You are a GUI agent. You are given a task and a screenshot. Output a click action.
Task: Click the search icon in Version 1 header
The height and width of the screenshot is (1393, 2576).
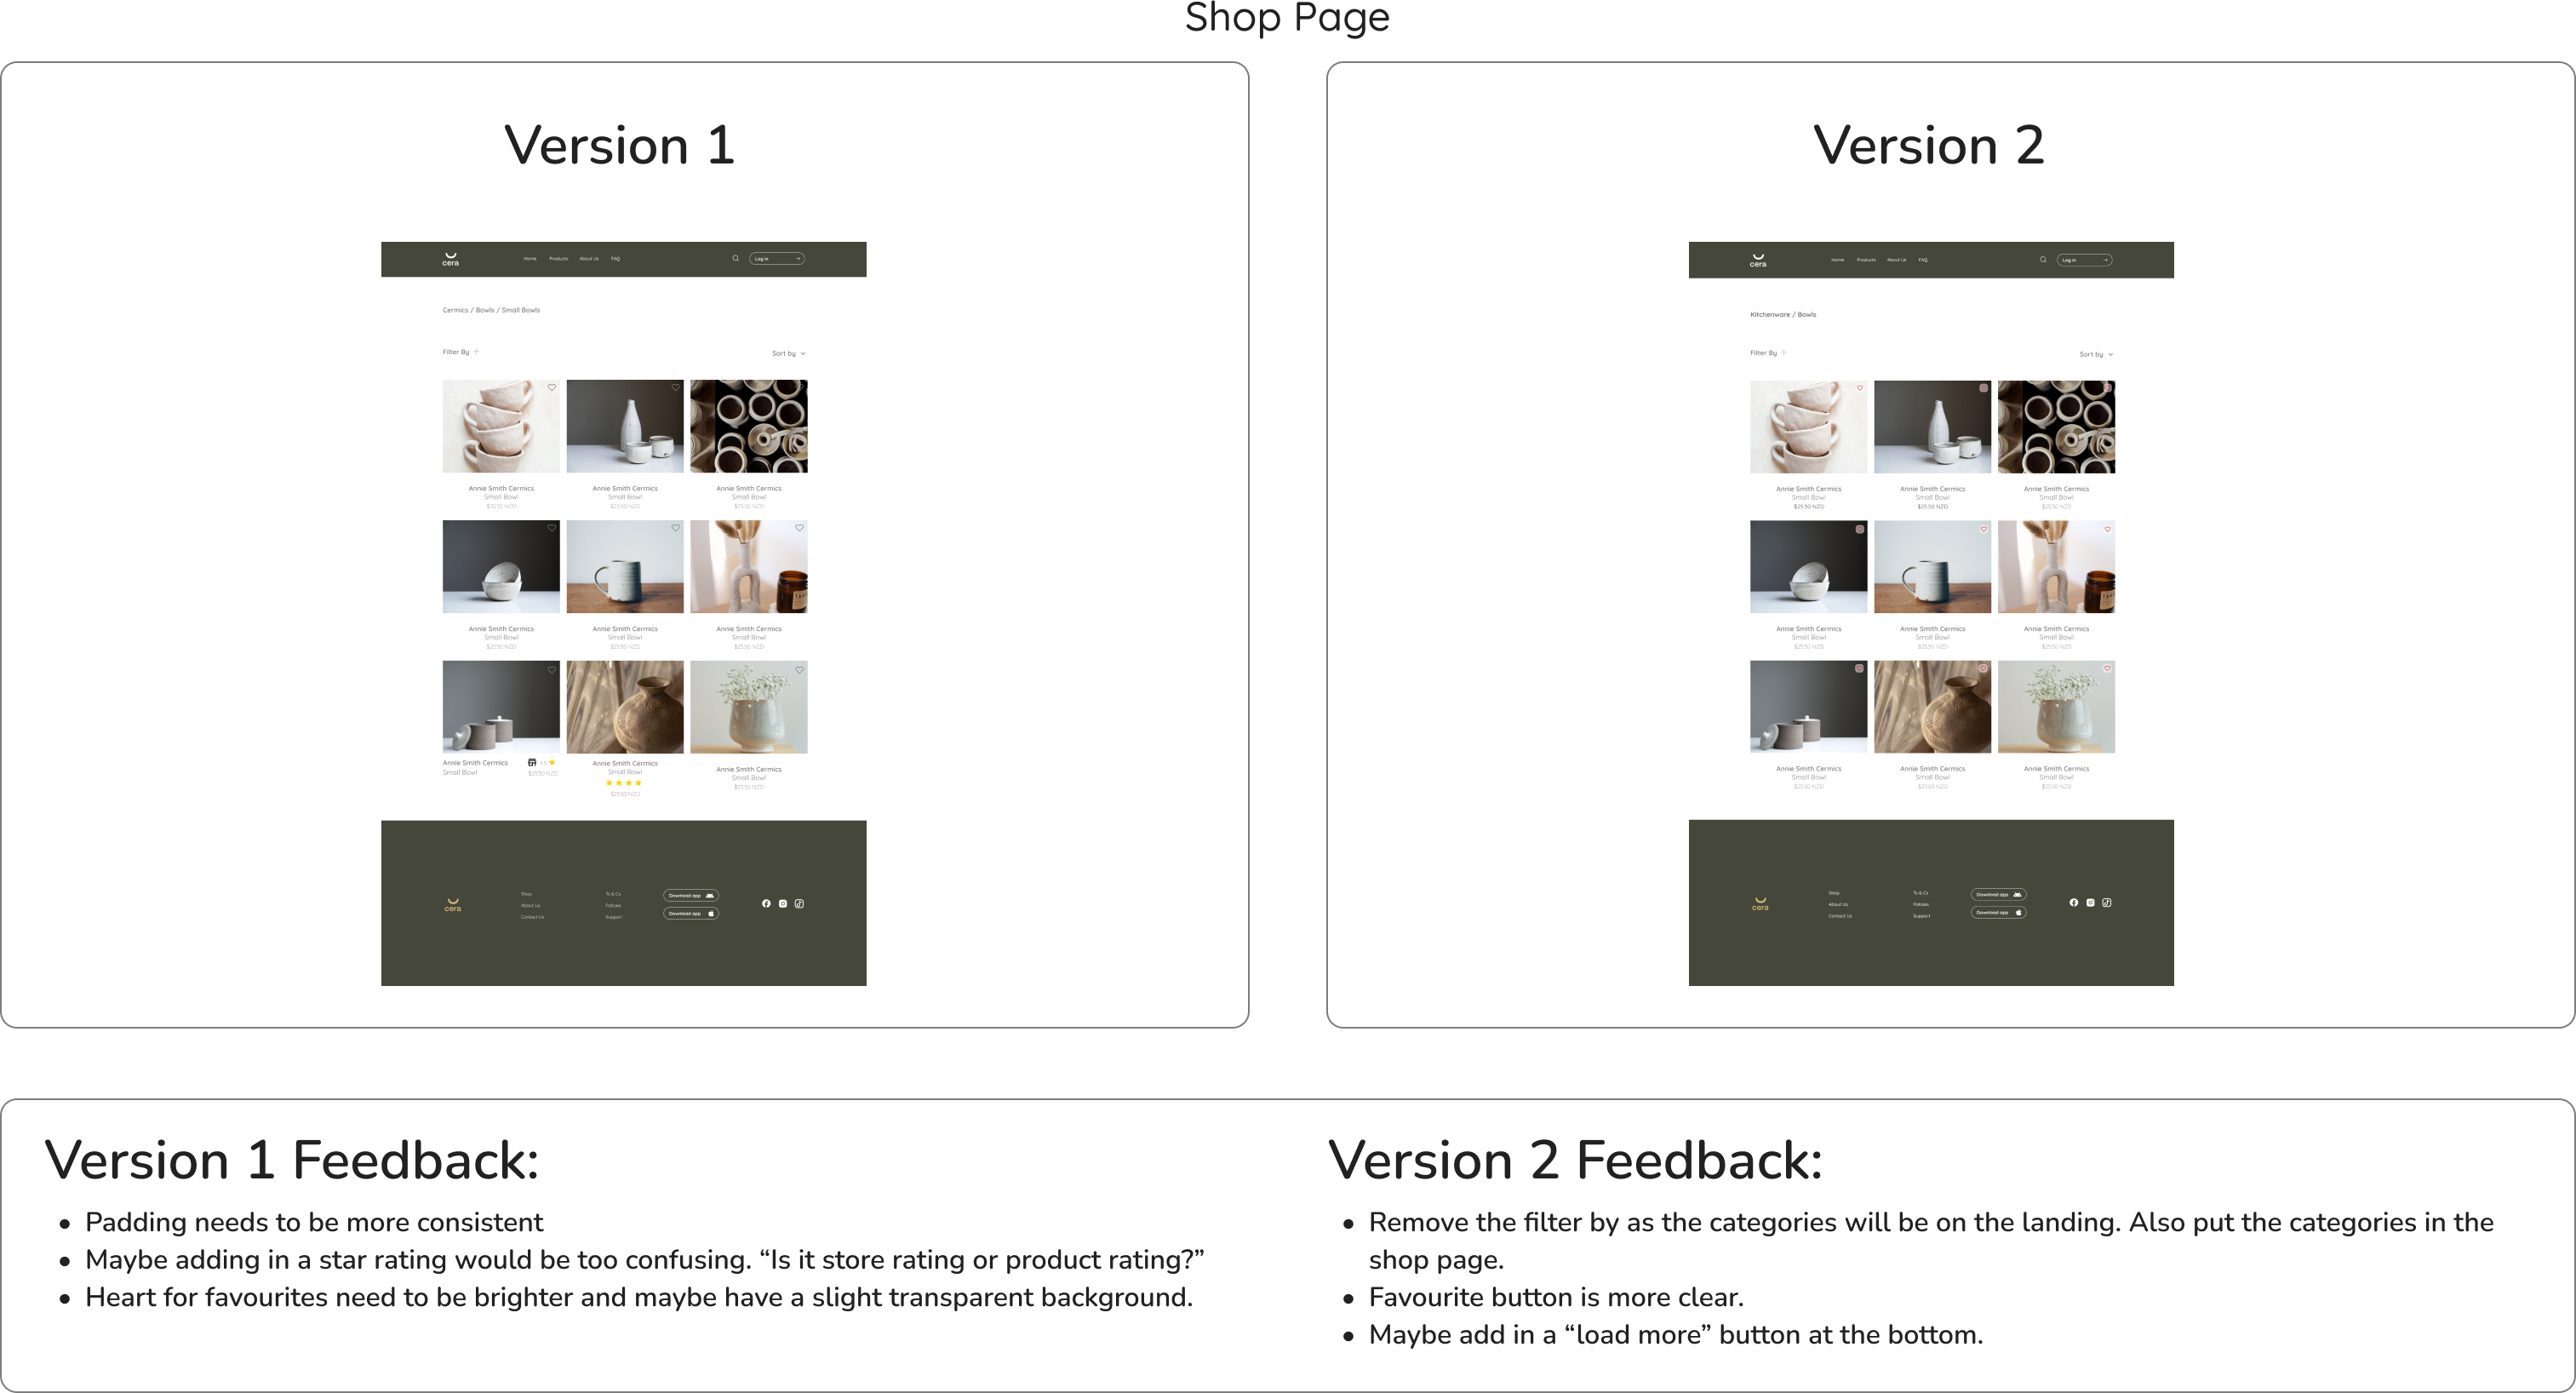coord(735,258)
